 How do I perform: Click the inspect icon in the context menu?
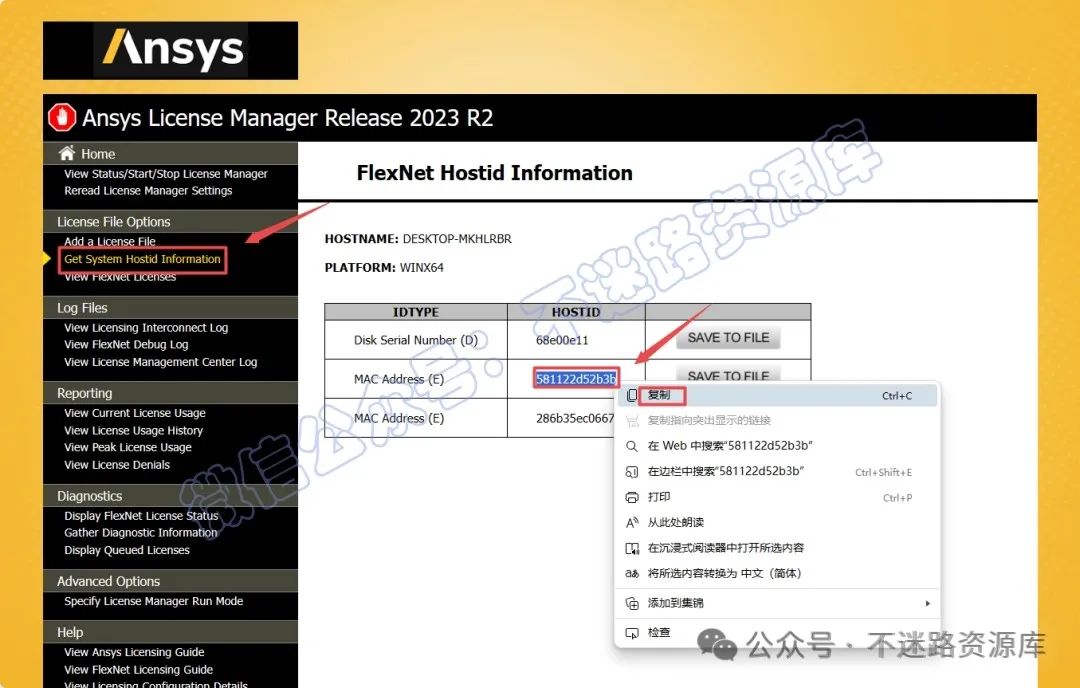632,633
